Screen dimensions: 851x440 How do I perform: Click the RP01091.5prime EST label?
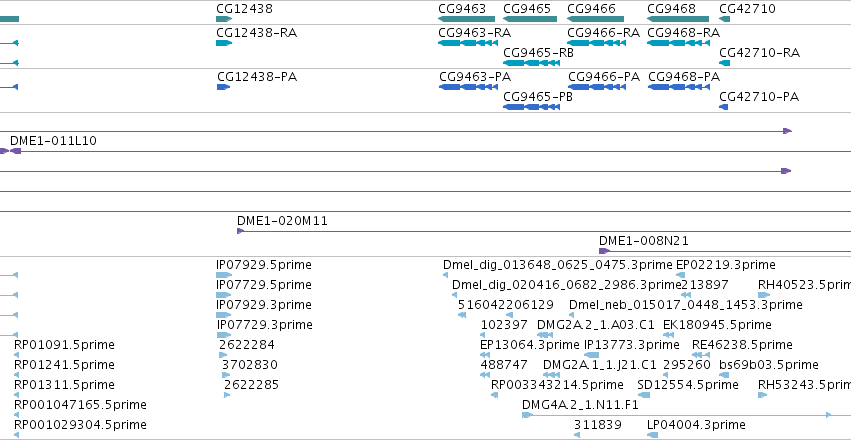(64, 345)
